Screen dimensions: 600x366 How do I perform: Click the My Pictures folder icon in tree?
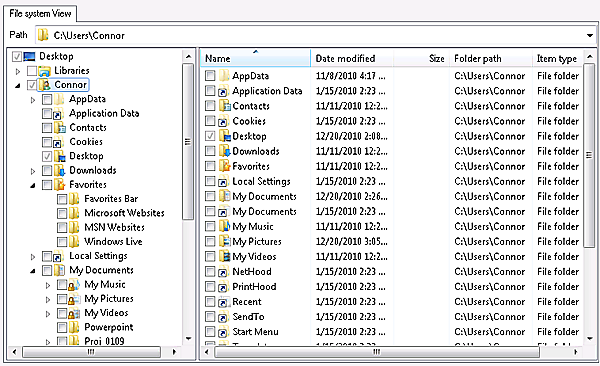pyautogui.click(x=74, y=299)
